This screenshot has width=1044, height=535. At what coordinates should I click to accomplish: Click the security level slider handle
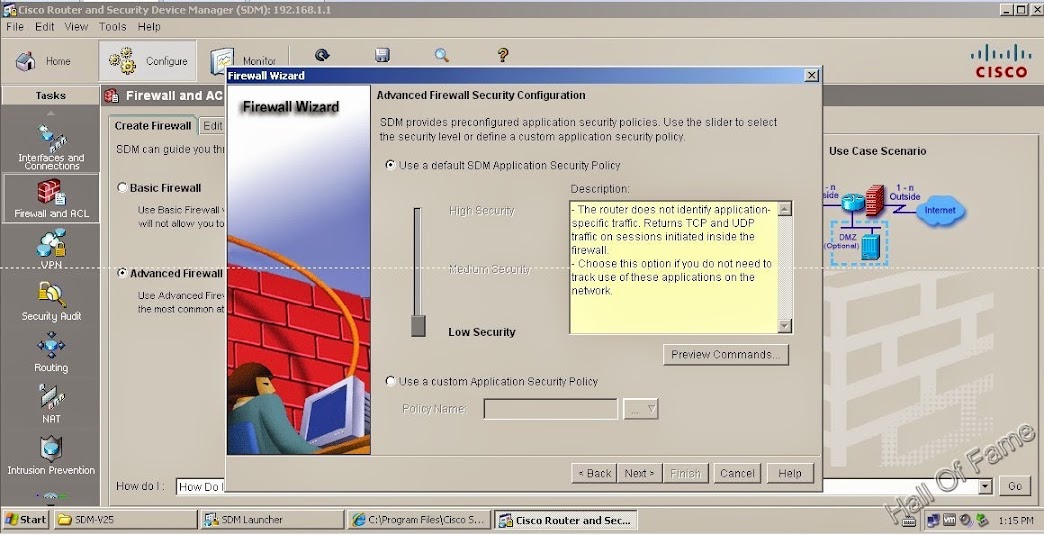(418, 326)
